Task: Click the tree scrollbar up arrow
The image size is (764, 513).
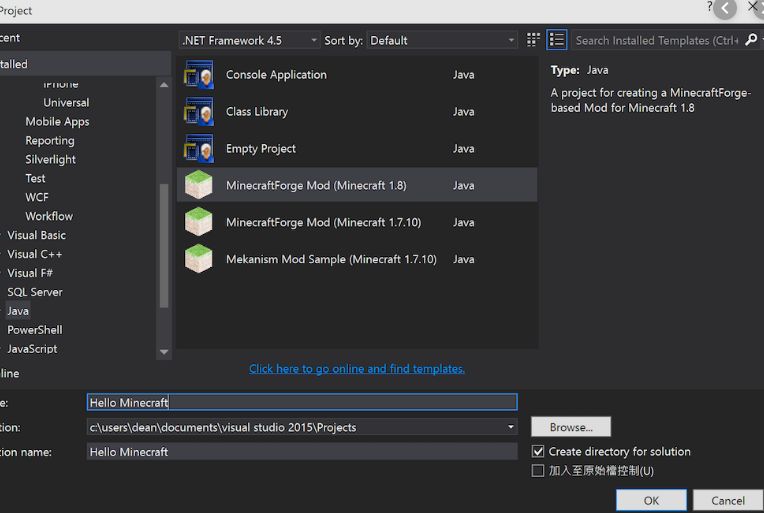Action: (x=164, y=85)
